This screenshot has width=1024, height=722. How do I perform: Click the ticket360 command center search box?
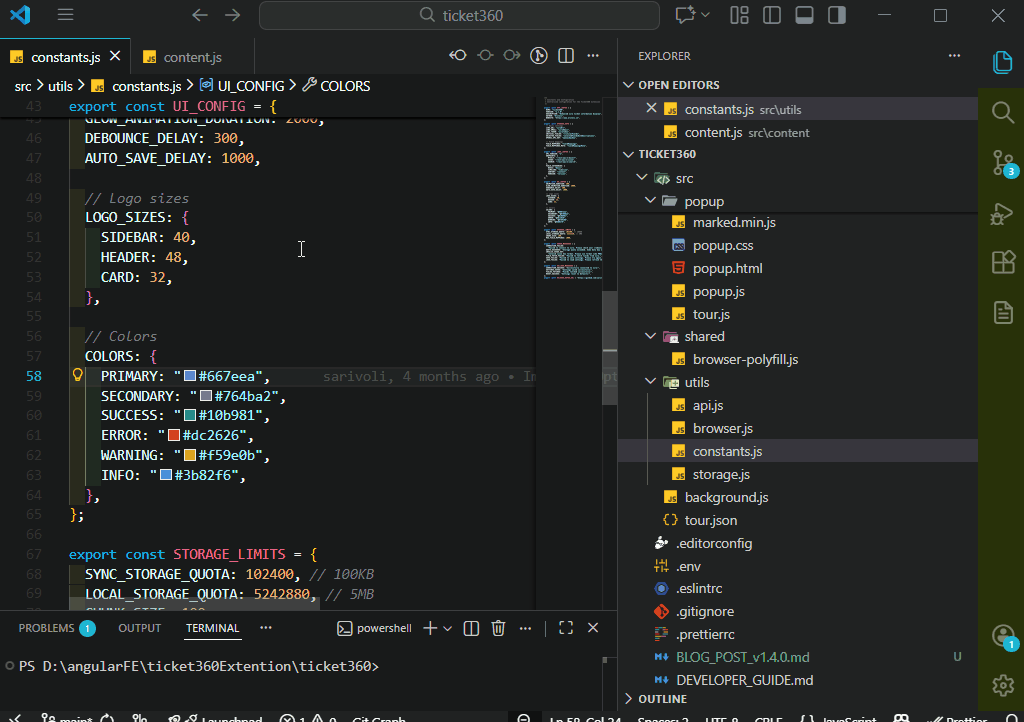459,15
